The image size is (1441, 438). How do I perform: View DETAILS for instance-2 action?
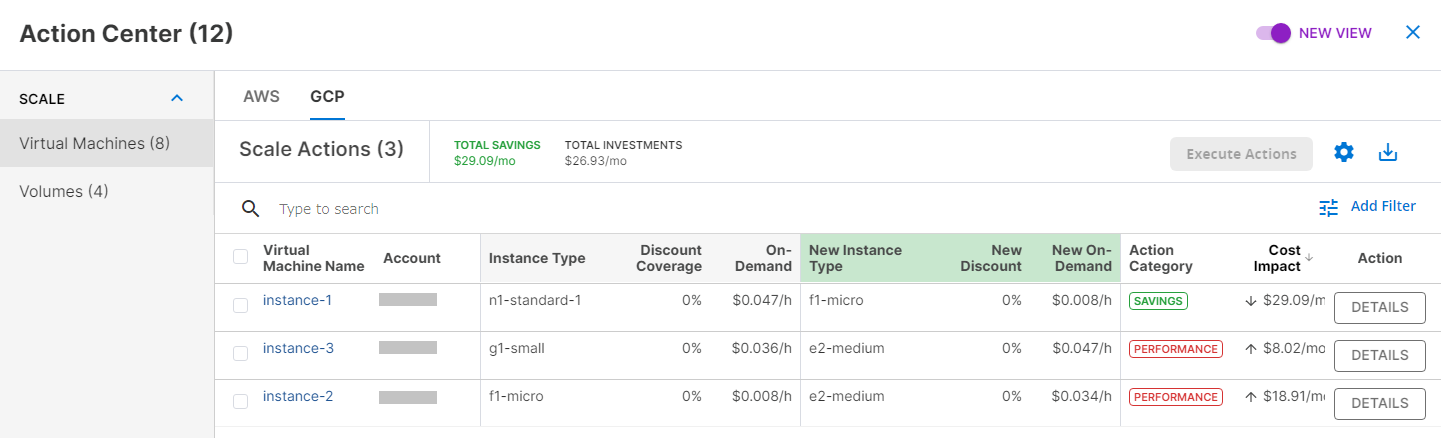click(1380, 403)
